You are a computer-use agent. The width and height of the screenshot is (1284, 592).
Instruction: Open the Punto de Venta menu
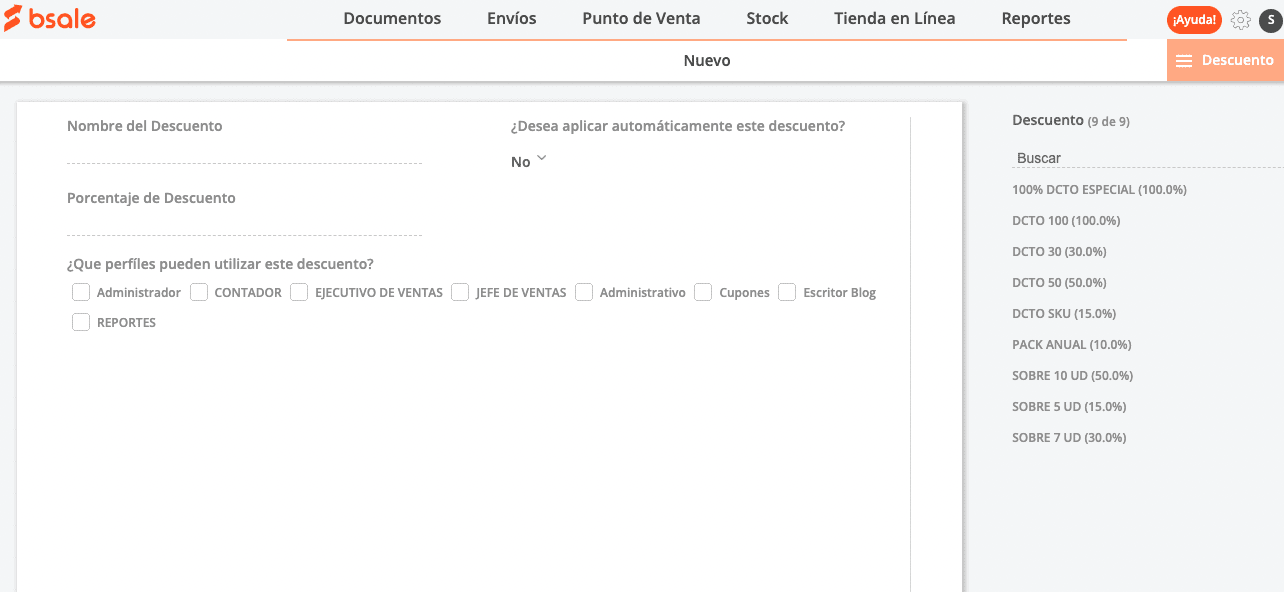[x=641, y=19]
